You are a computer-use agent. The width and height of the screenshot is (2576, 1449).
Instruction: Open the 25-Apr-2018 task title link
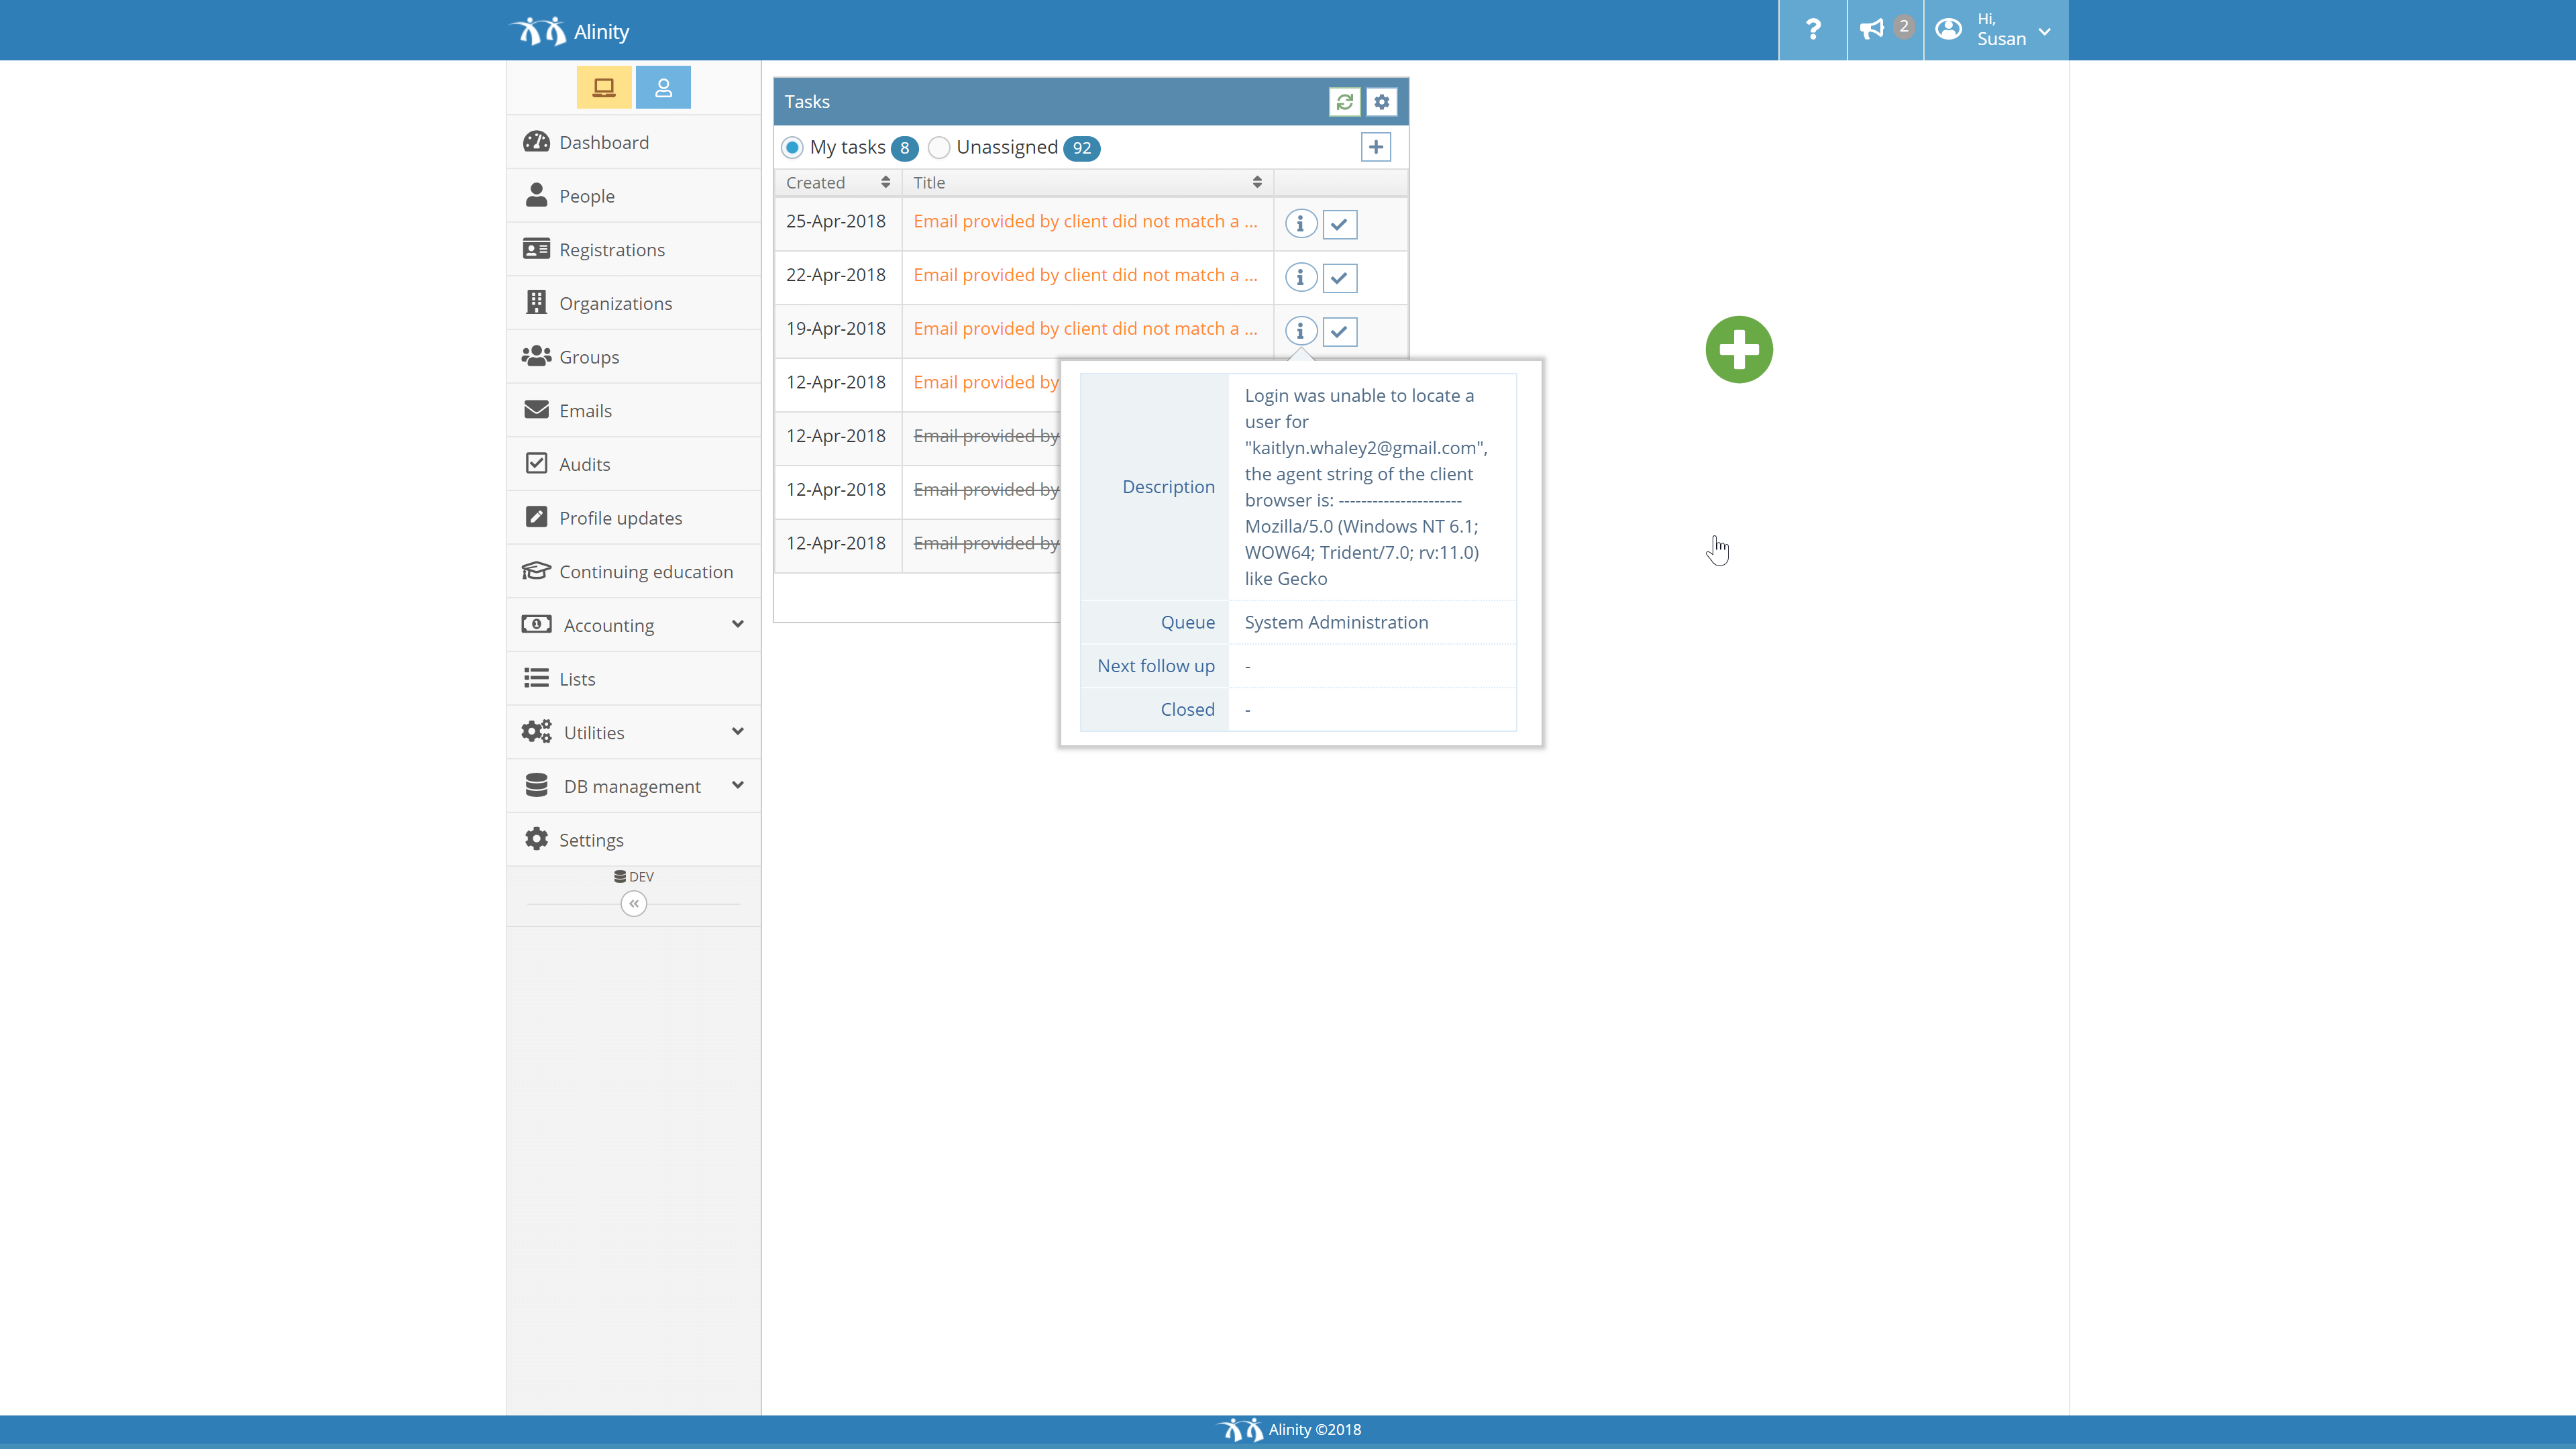pyautogui.click(x=1085, y=222)
